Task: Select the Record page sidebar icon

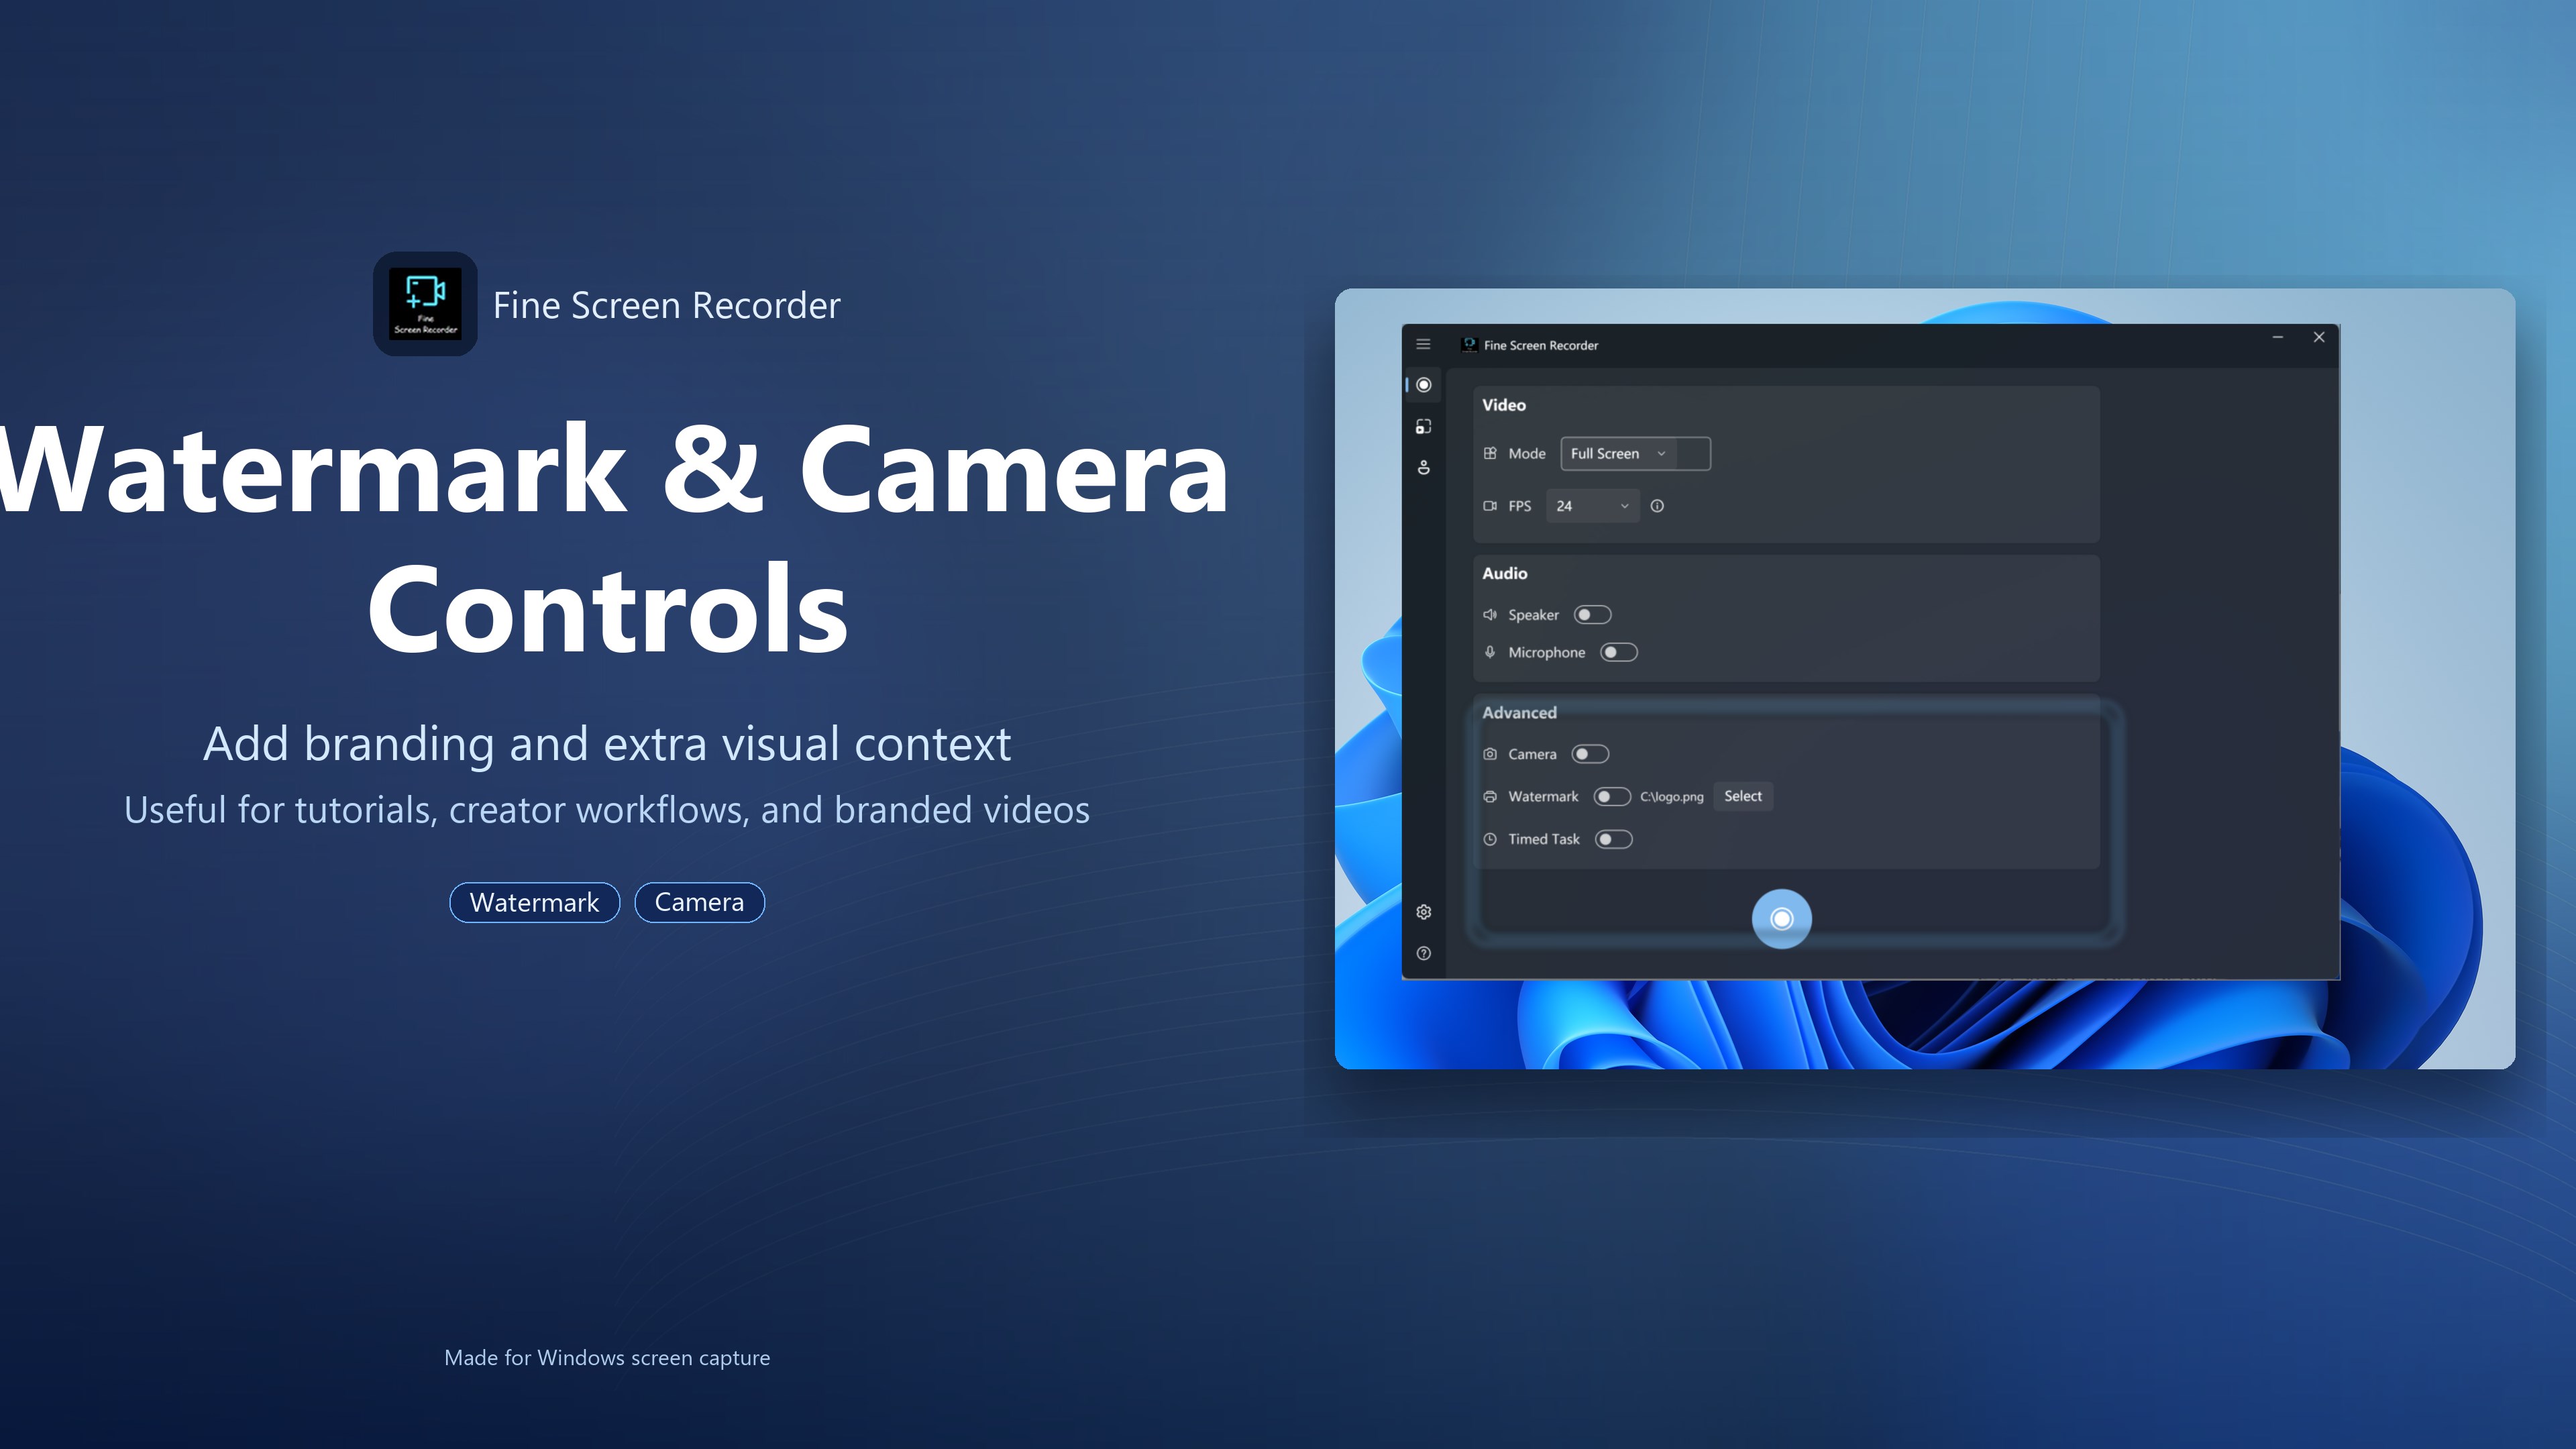Action: tap(1424, 385)
